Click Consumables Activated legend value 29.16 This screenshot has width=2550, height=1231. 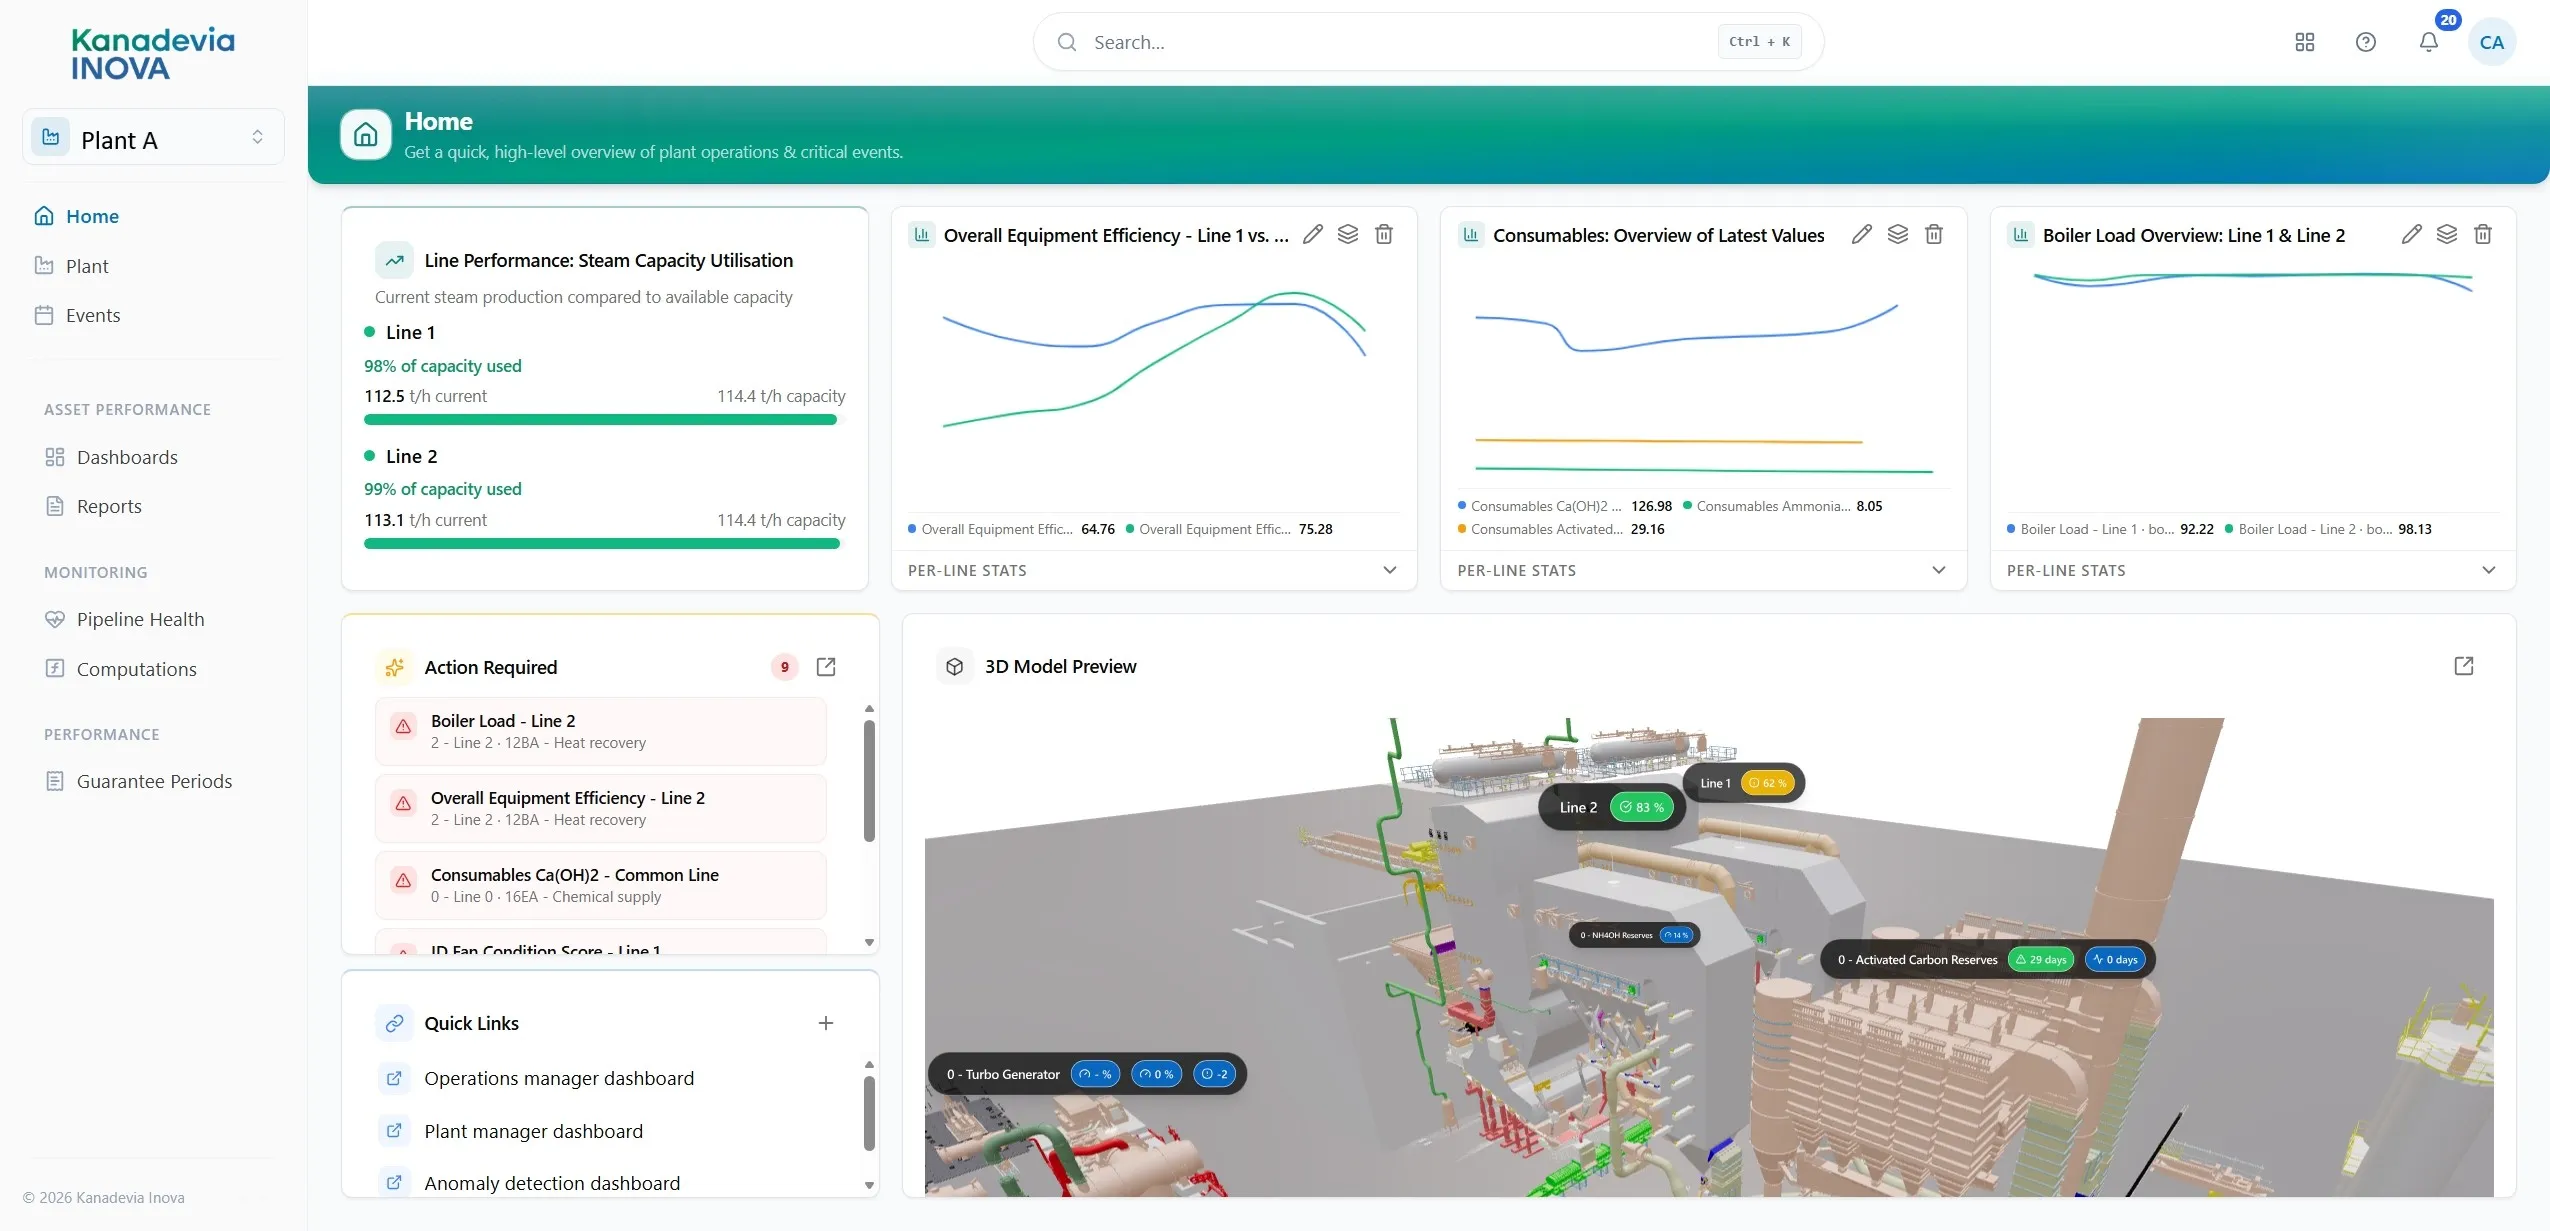(1647, 529)
